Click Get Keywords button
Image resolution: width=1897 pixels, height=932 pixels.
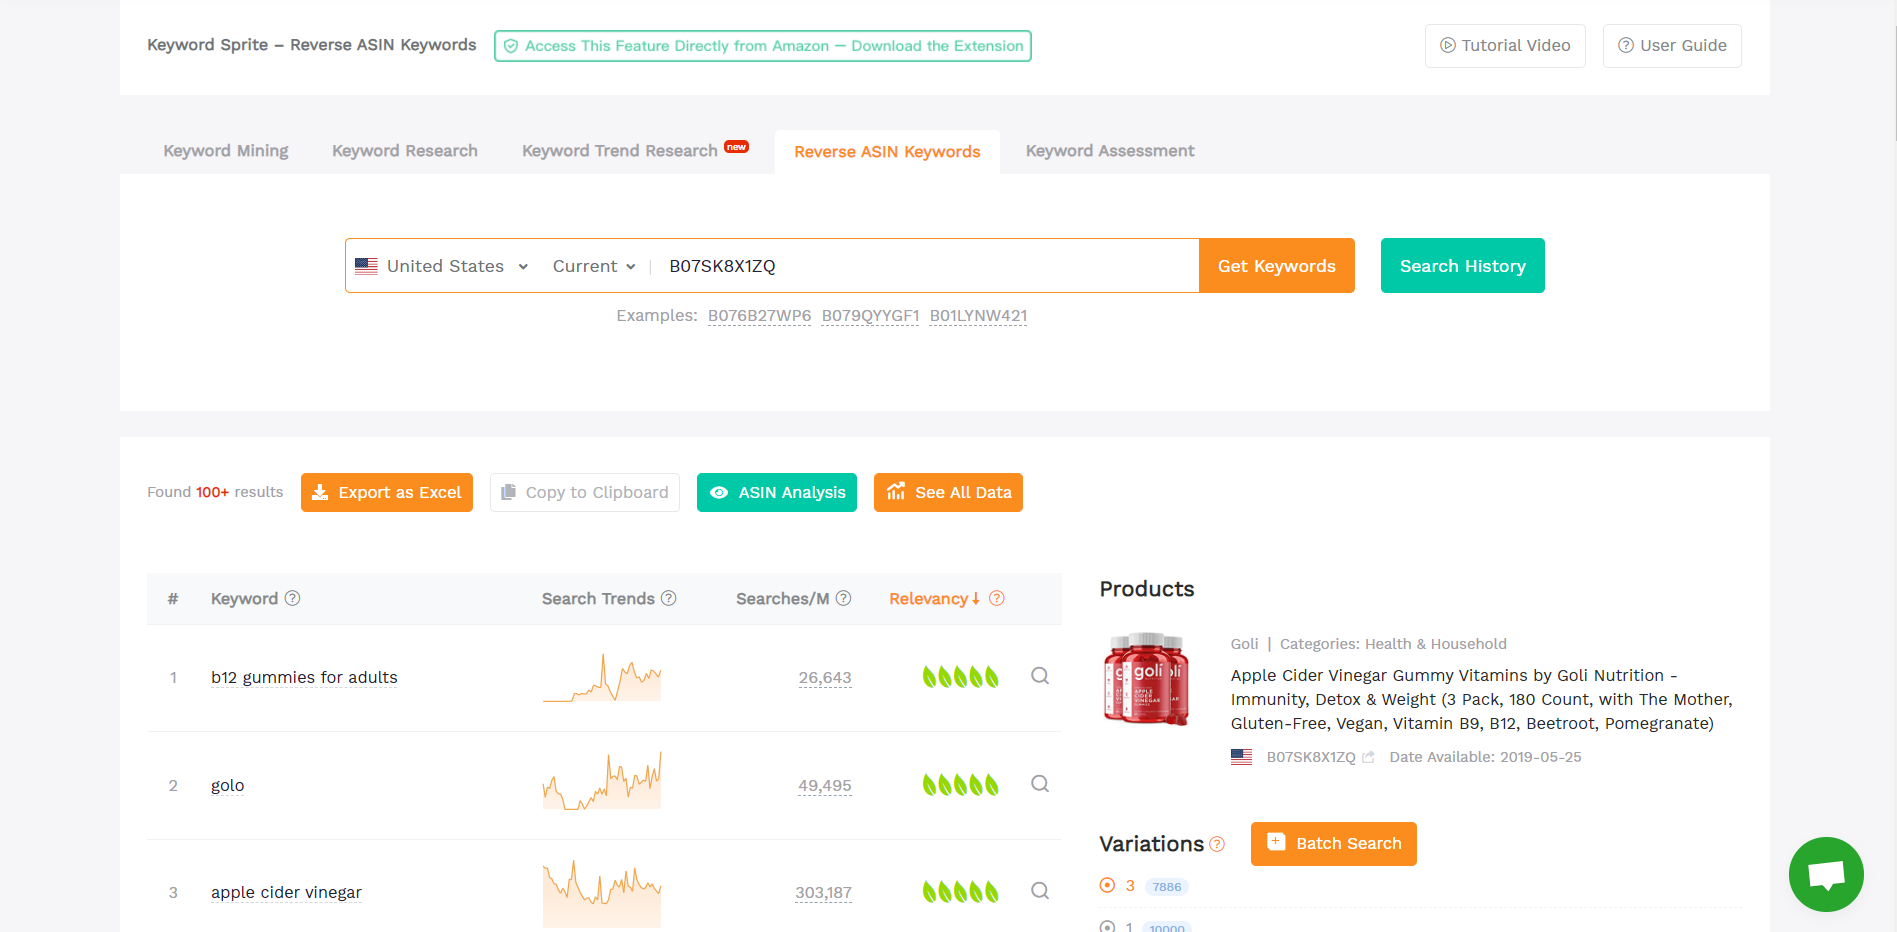pyautogui.click(x=1277, y=266)
